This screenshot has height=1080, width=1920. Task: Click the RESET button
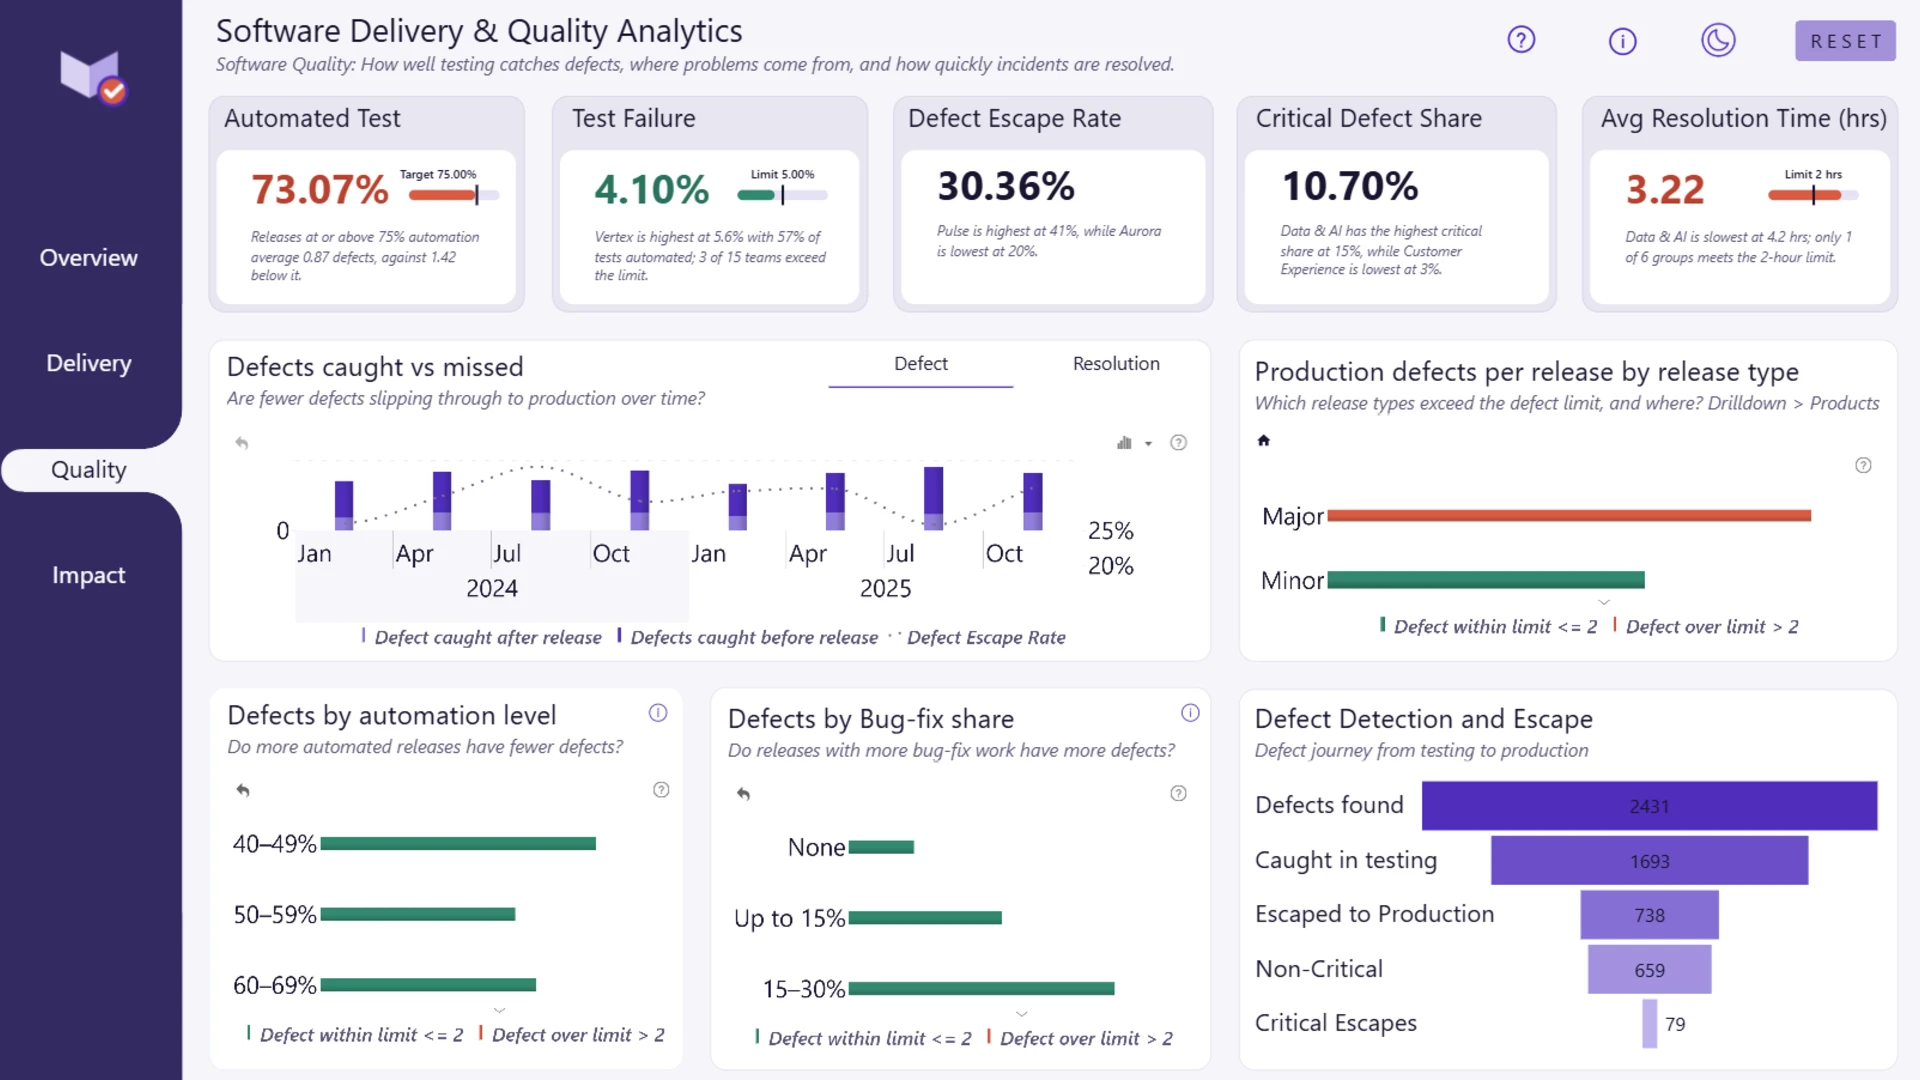pos(1845,41)
